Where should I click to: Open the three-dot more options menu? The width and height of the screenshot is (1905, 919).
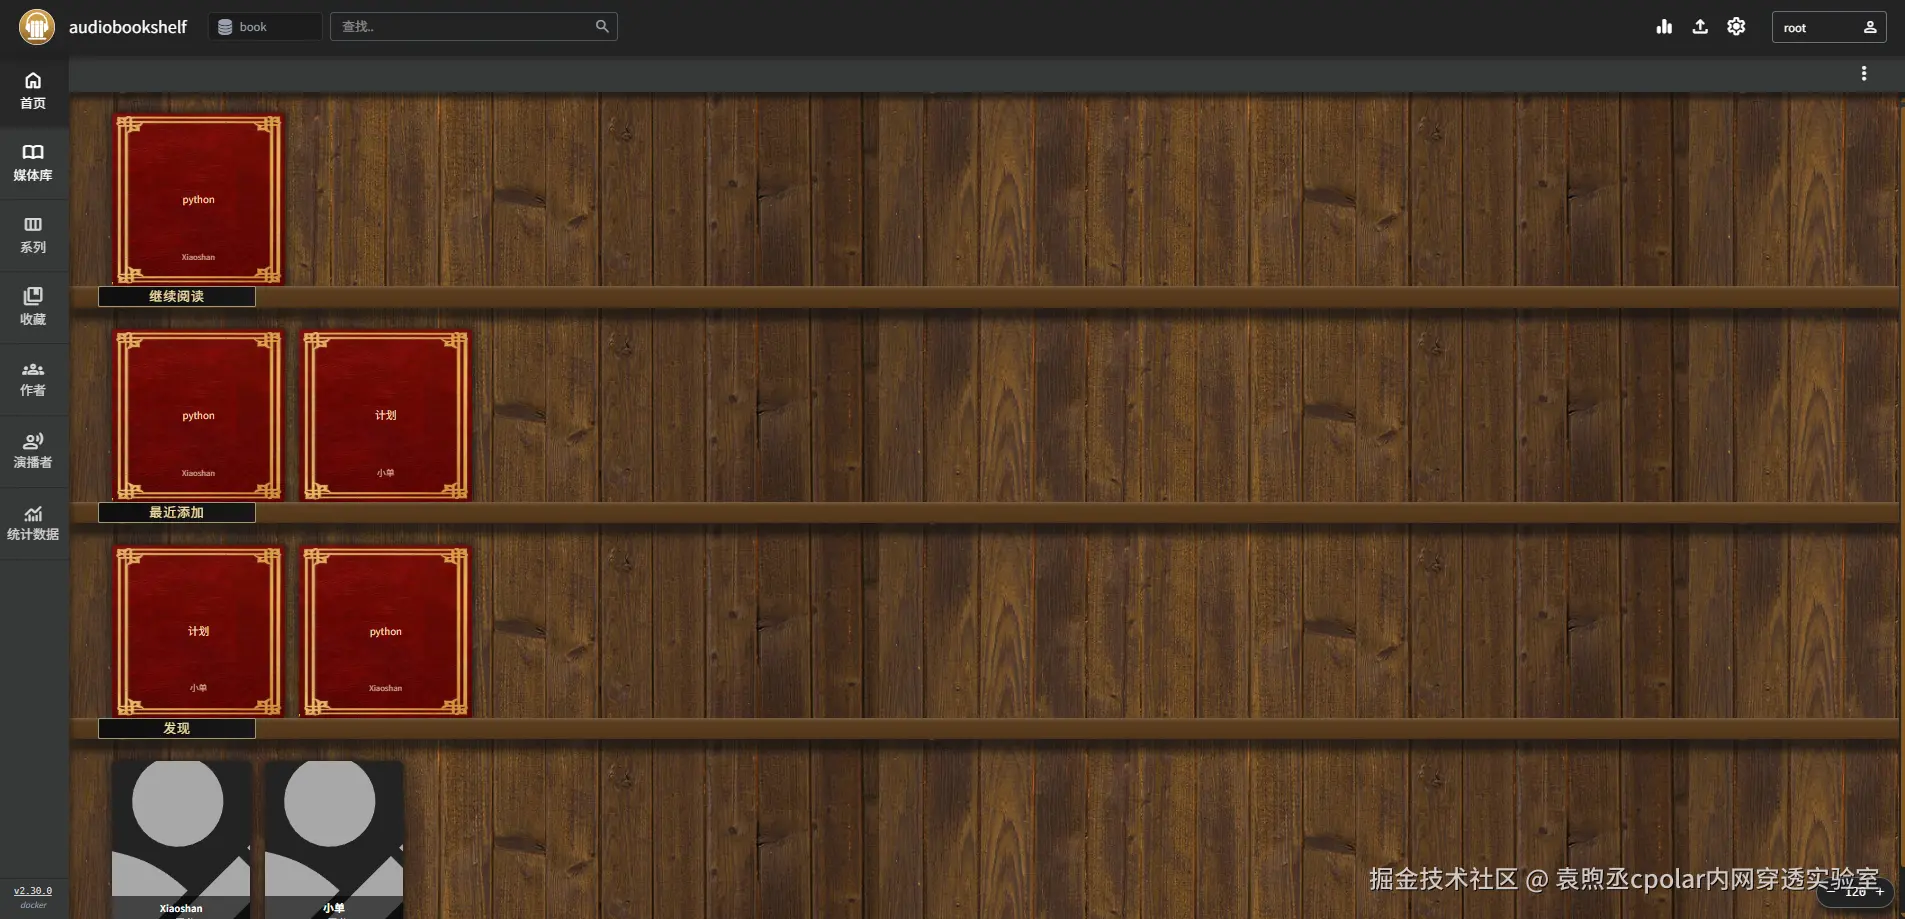[1864, 74]
